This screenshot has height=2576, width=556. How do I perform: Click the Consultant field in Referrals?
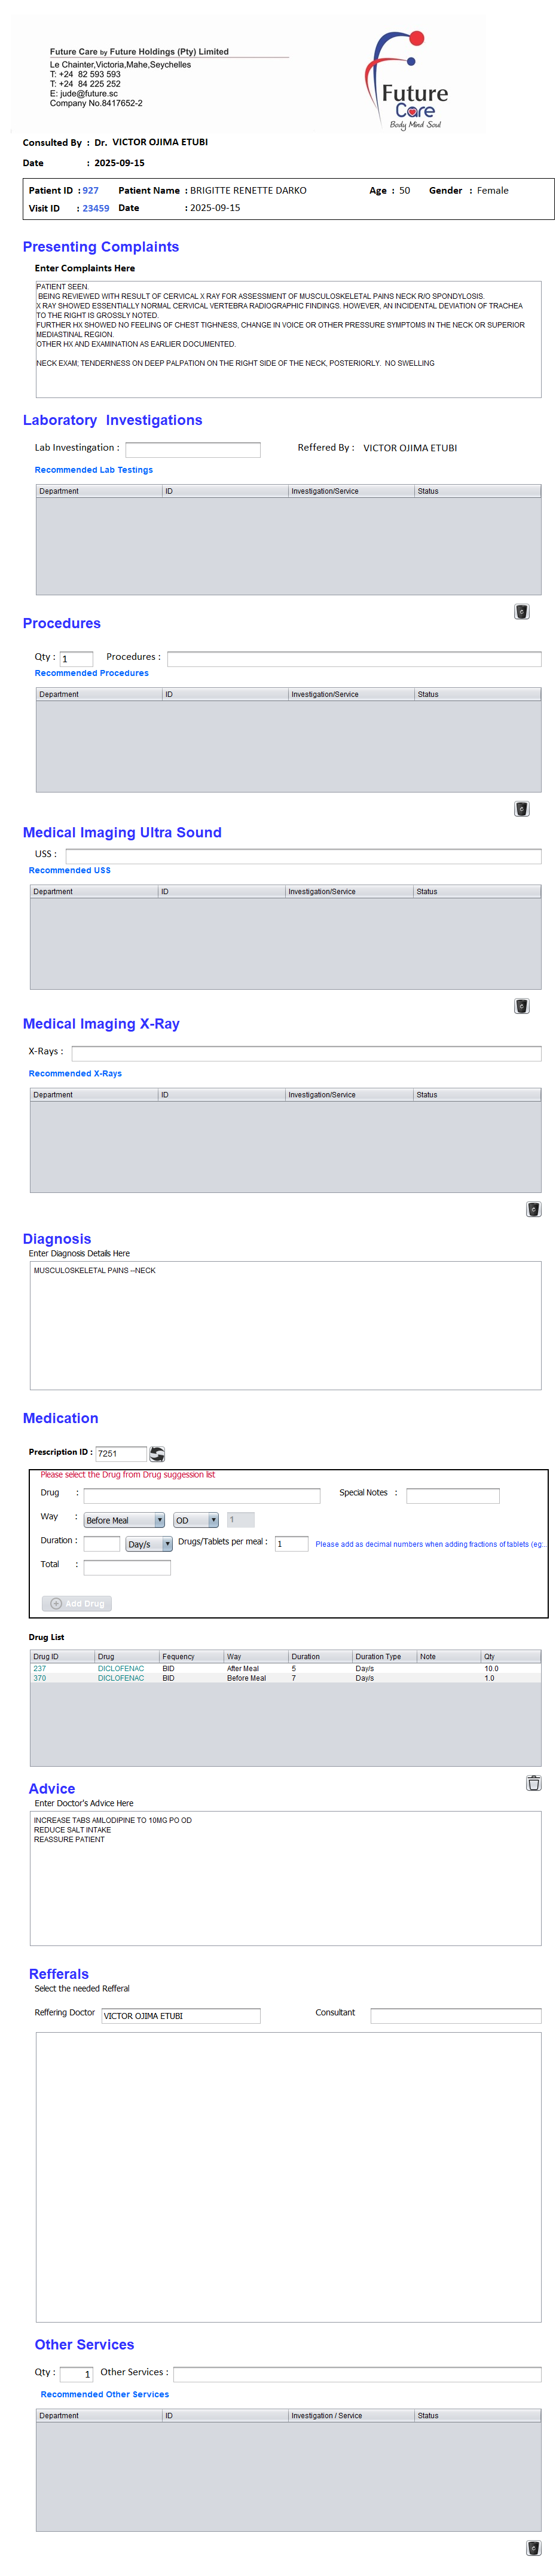pos(455,2015)
